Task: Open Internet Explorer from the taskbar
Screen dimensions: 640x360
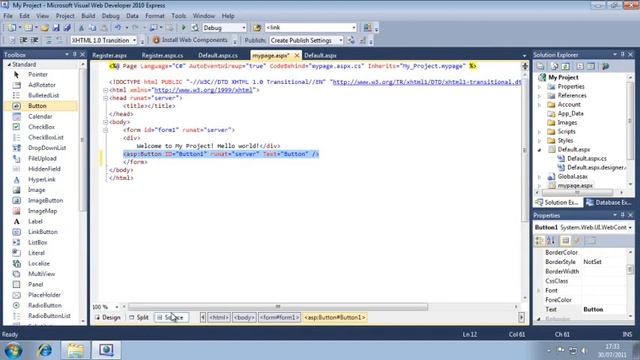Action: (x=44, y=350)
